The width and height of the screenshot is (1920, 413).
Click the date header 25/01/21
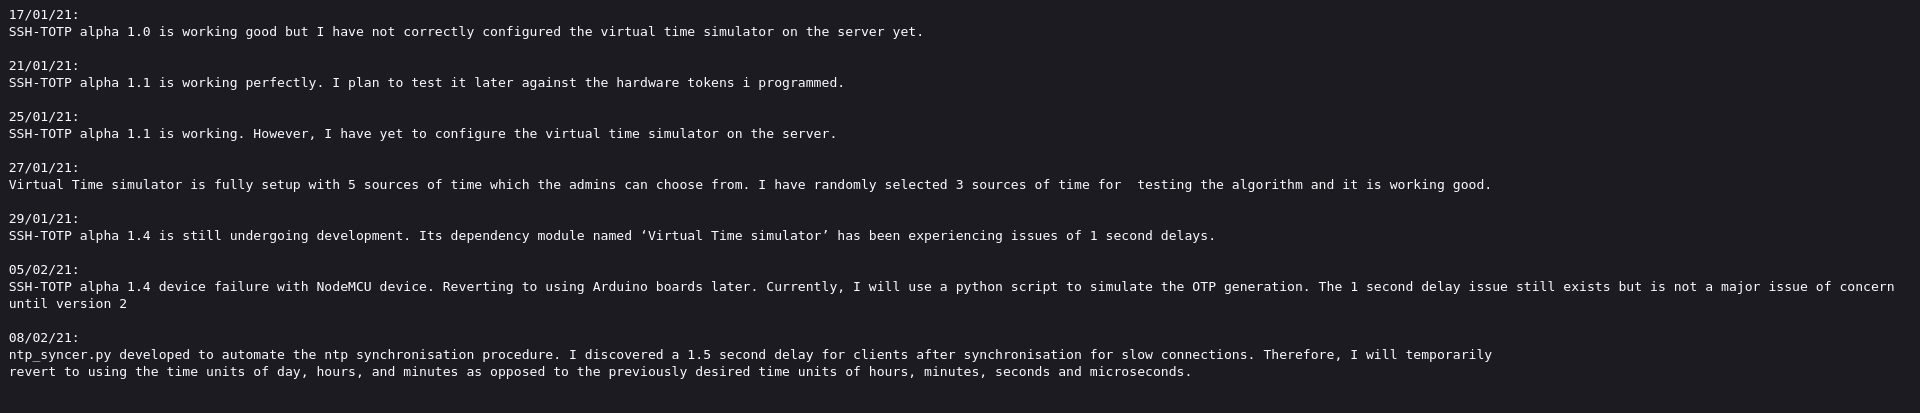click(43, 117)
